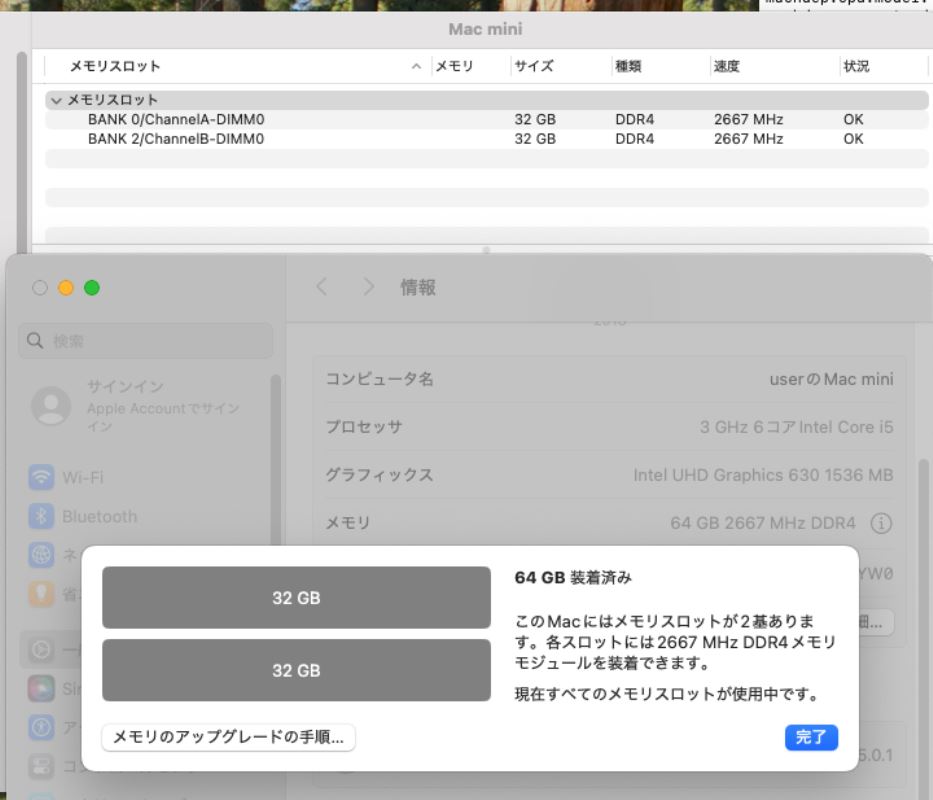The height and width of the screenshot is (800, 933).
Task: Click the Mac mini window title
Action: 486,29
